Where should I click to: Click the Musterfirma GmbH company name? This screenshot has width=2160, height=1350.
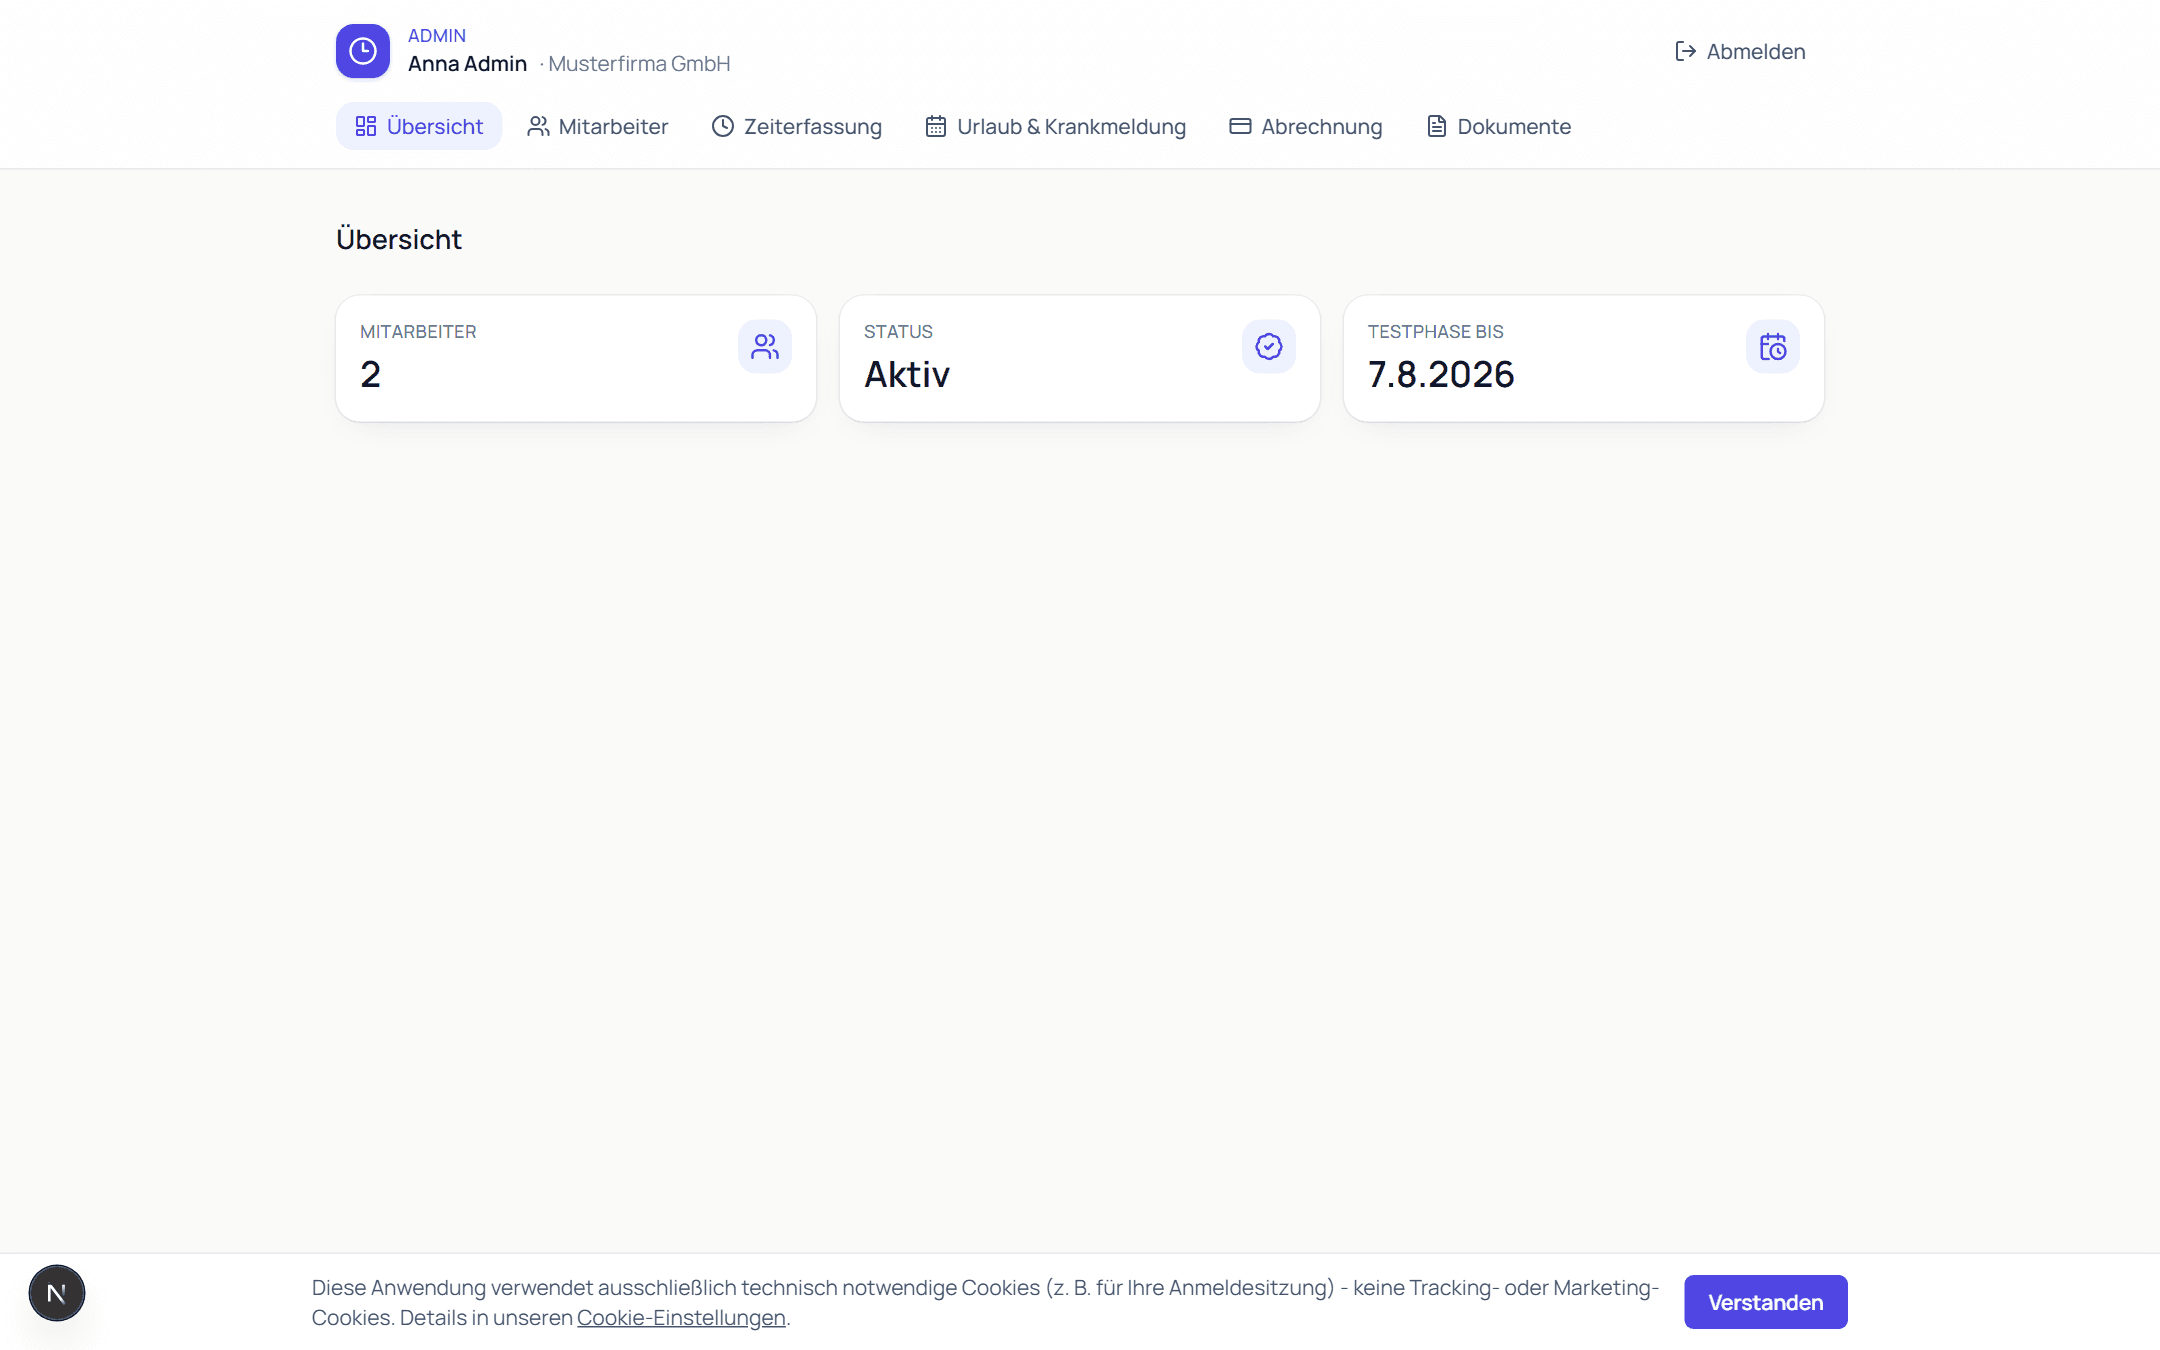[x=639, y=64]
